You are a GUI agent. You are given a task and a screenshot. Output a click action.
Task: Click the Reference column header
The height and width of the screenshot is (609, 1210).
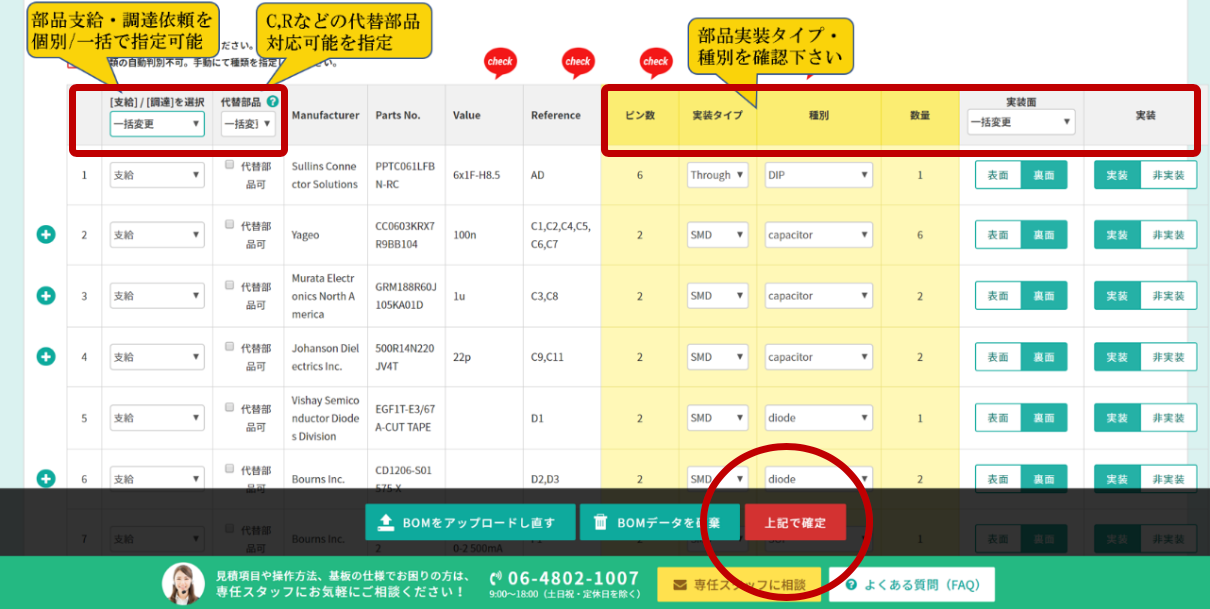click(556, 115)
